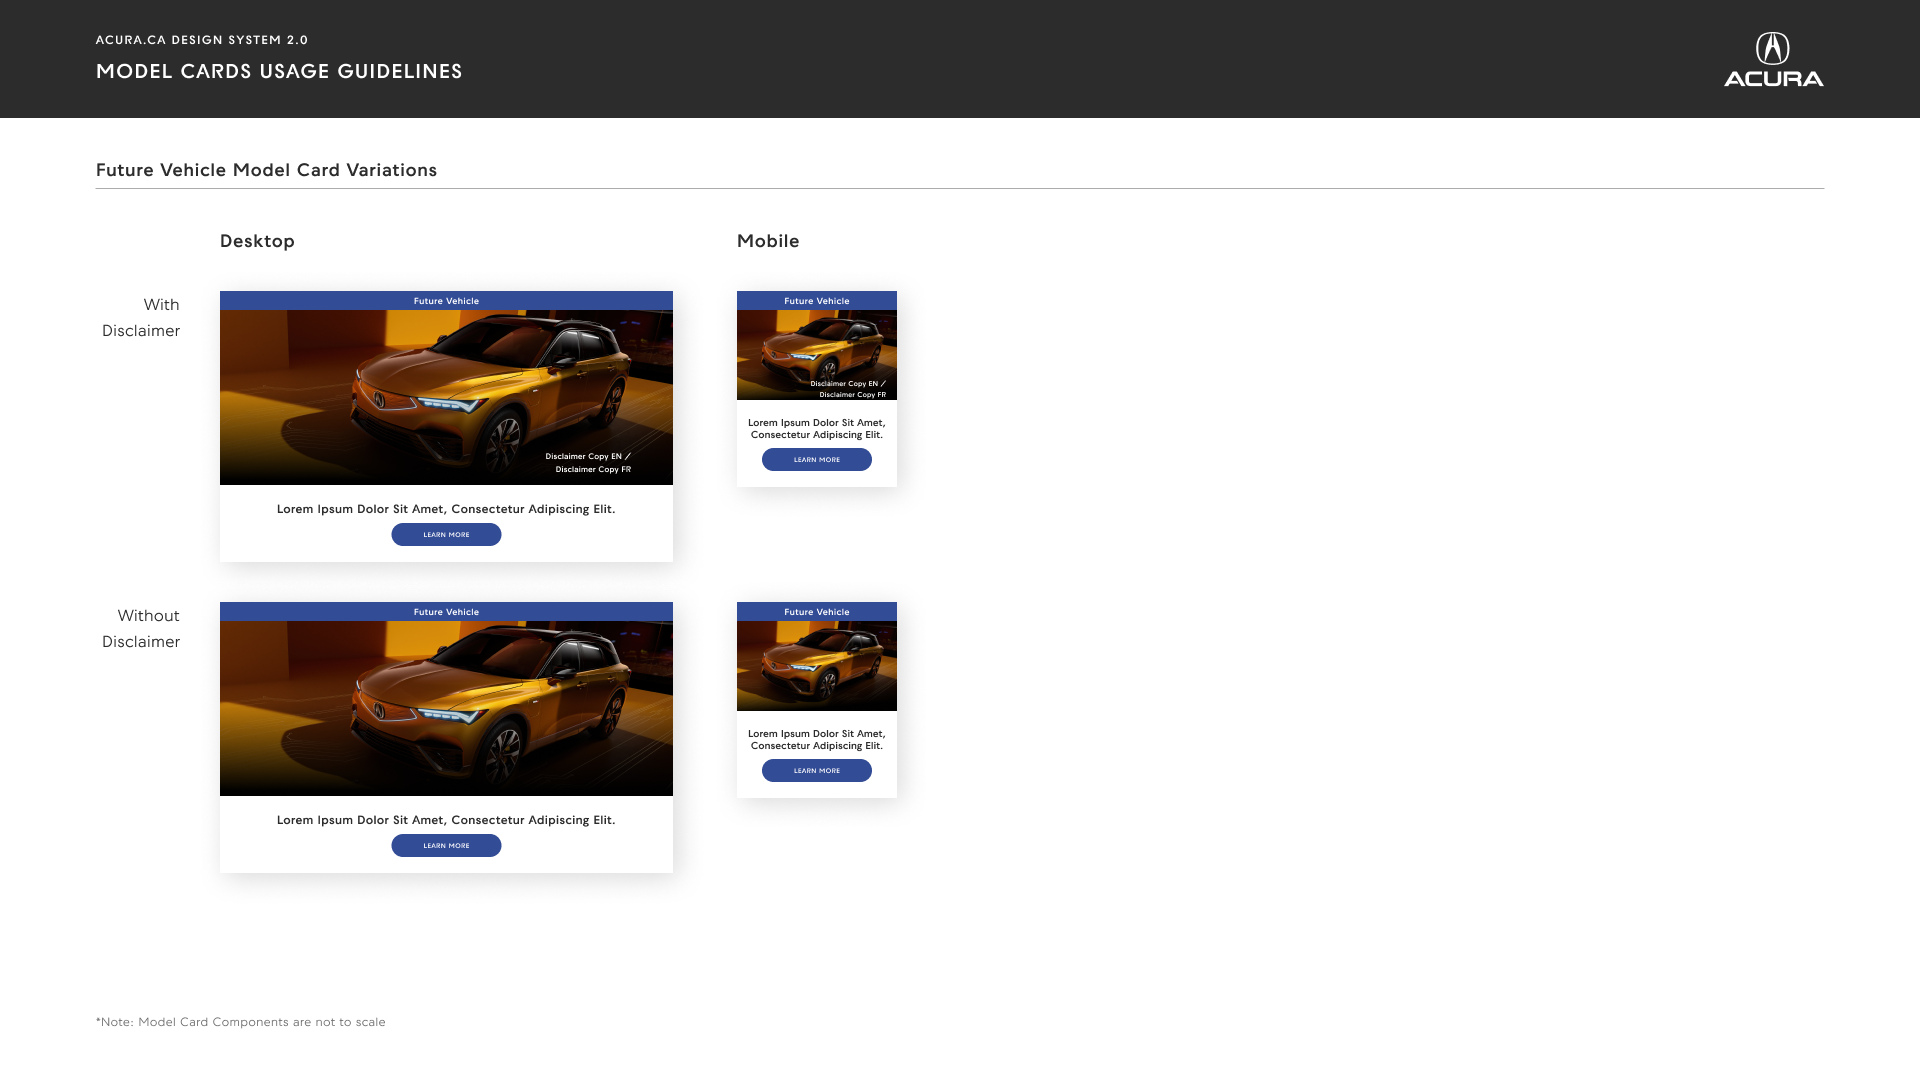This screenshot has width=1920, height=1080.
Task: Select the Future Vehicle banner on mobile card without disclaimer
Action: click(817, 612)
